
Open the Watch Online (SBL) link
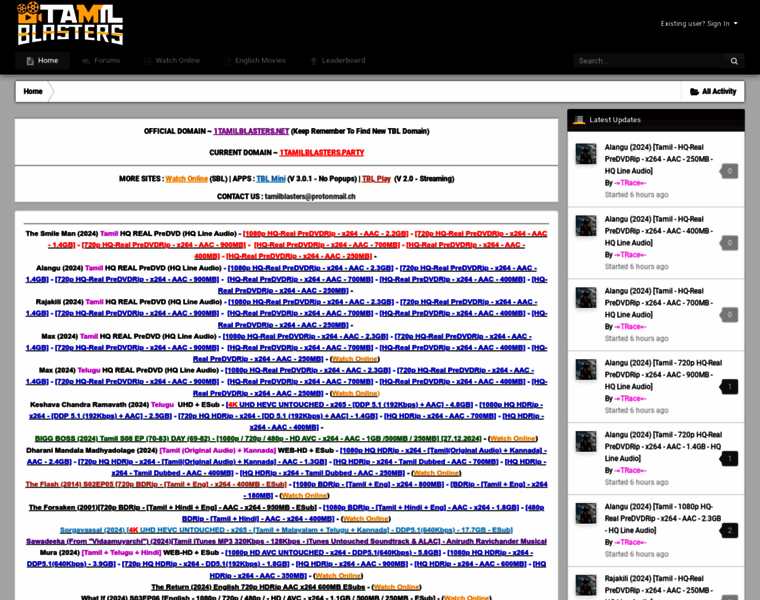click(187, 179)
